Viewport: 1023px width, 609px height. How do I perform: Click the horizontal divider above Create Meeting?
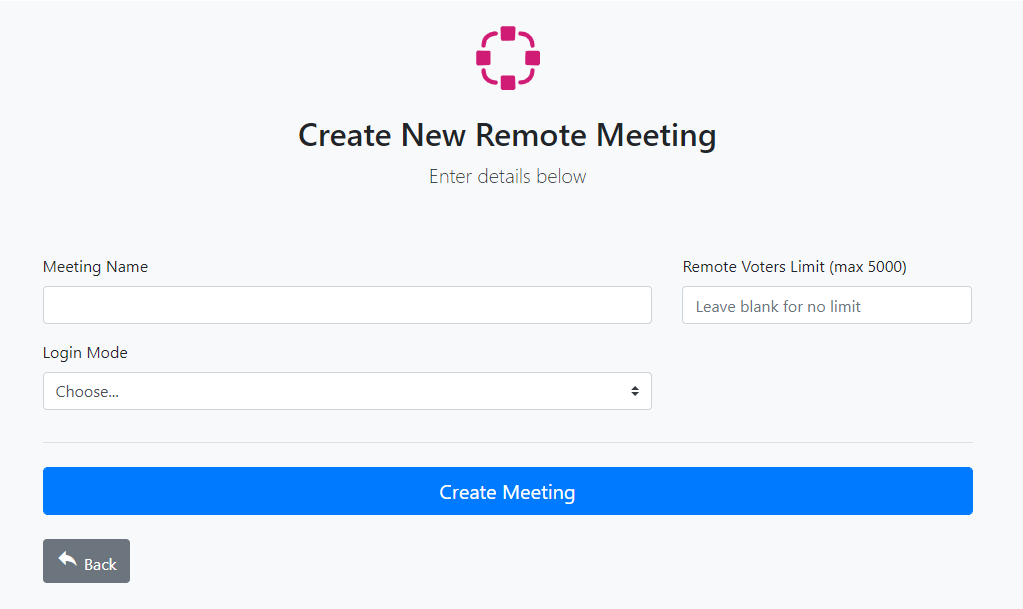(508, 443)
